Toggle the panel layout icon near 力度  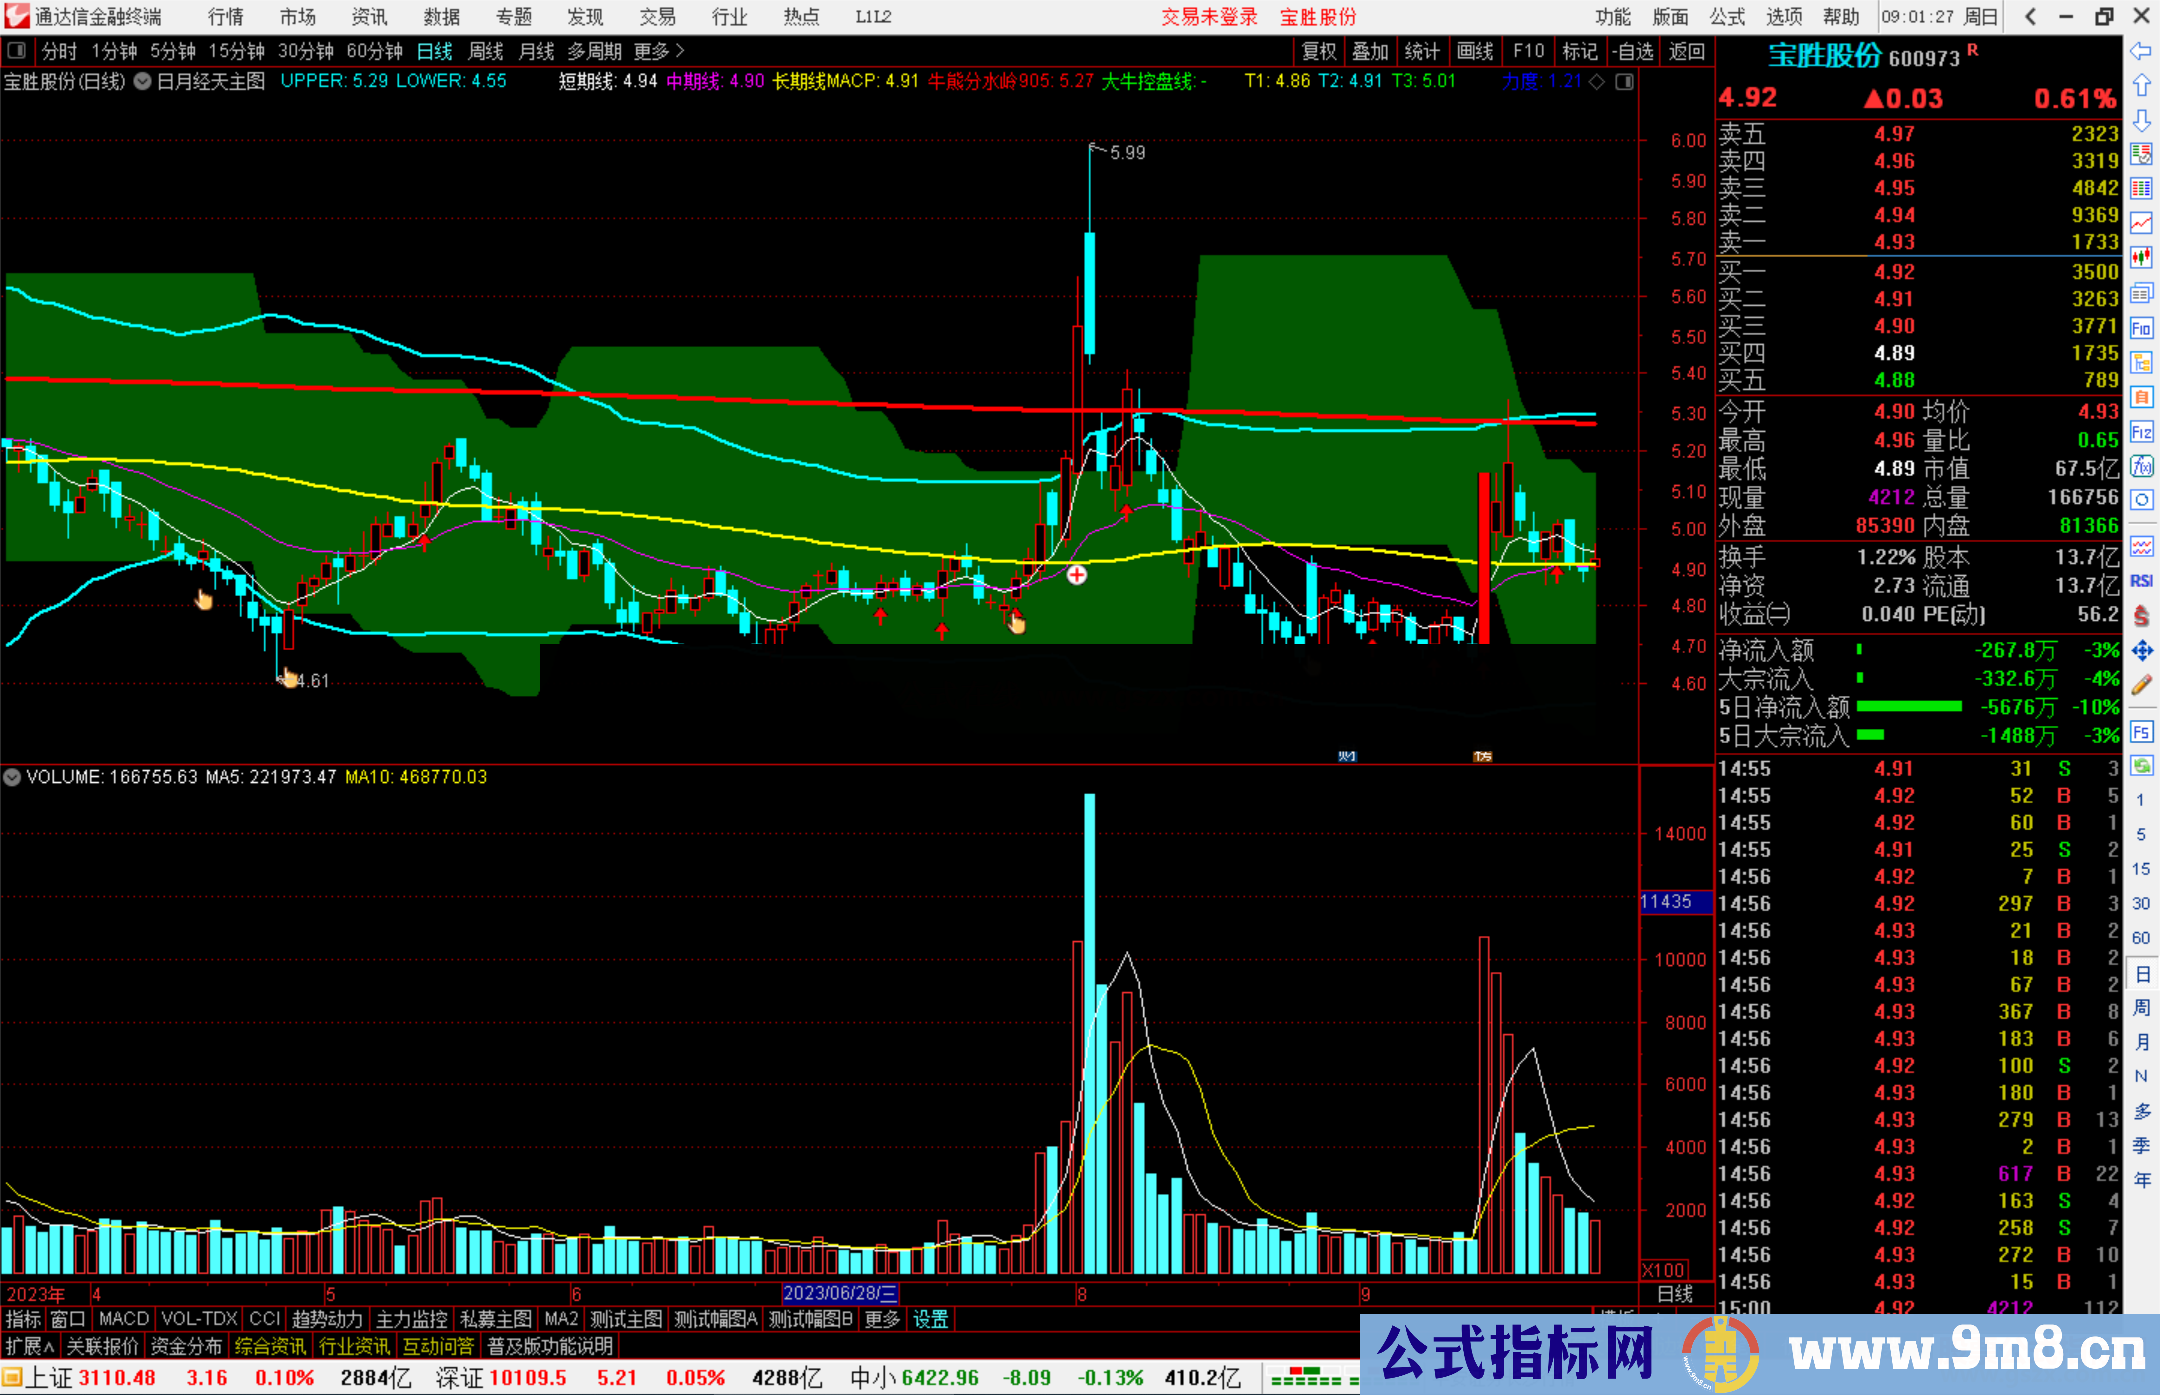click(x=1624, y=82)
